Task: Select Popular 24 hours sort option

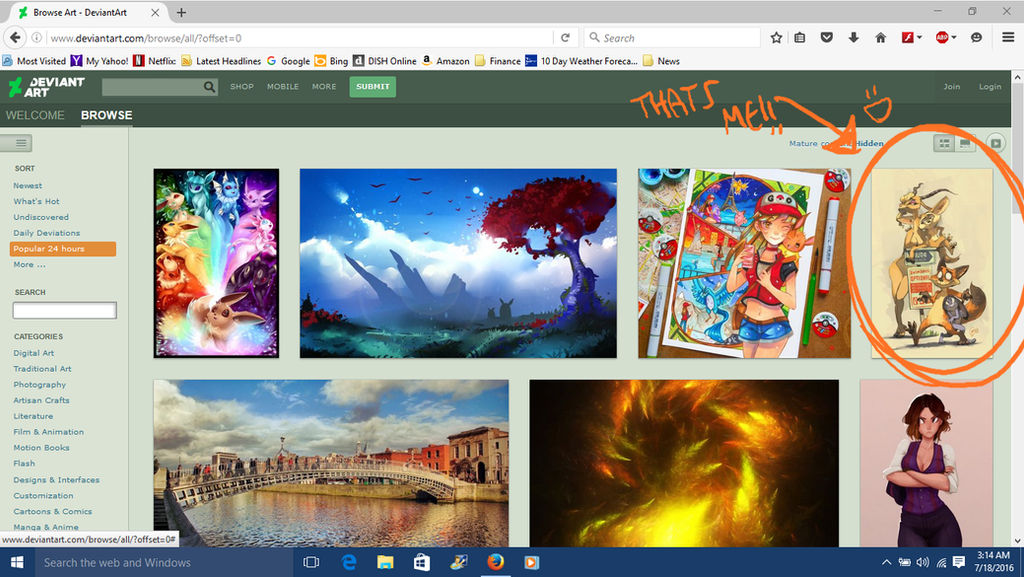Action: pos(63,249)
